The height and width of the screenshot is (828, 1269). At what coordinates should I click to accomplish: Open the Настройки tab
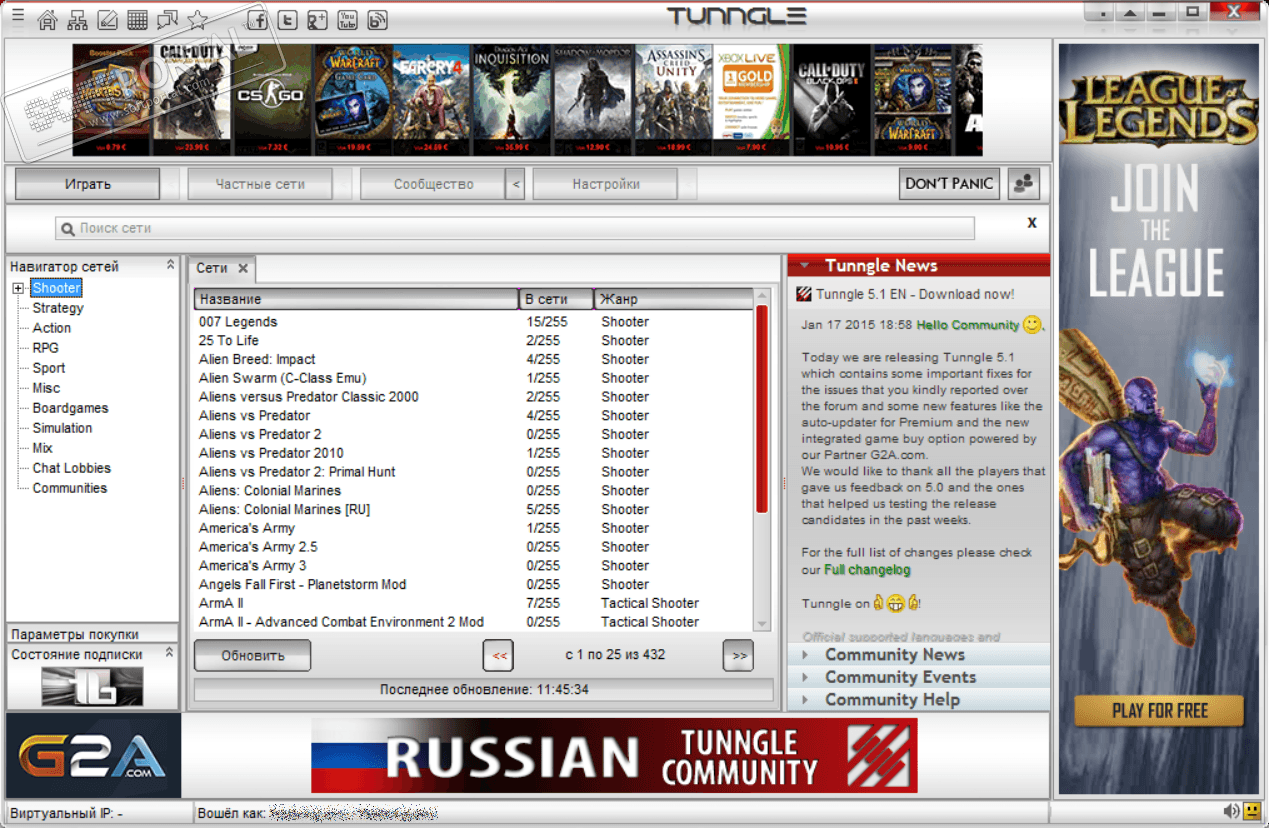606,184
